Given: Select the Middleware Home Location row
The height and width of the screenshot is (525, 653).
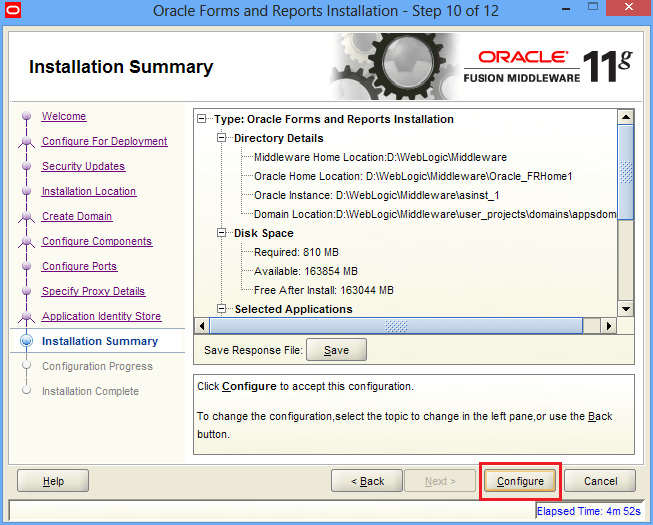Looking at the screenshot, I should click(x=380, y=157).
